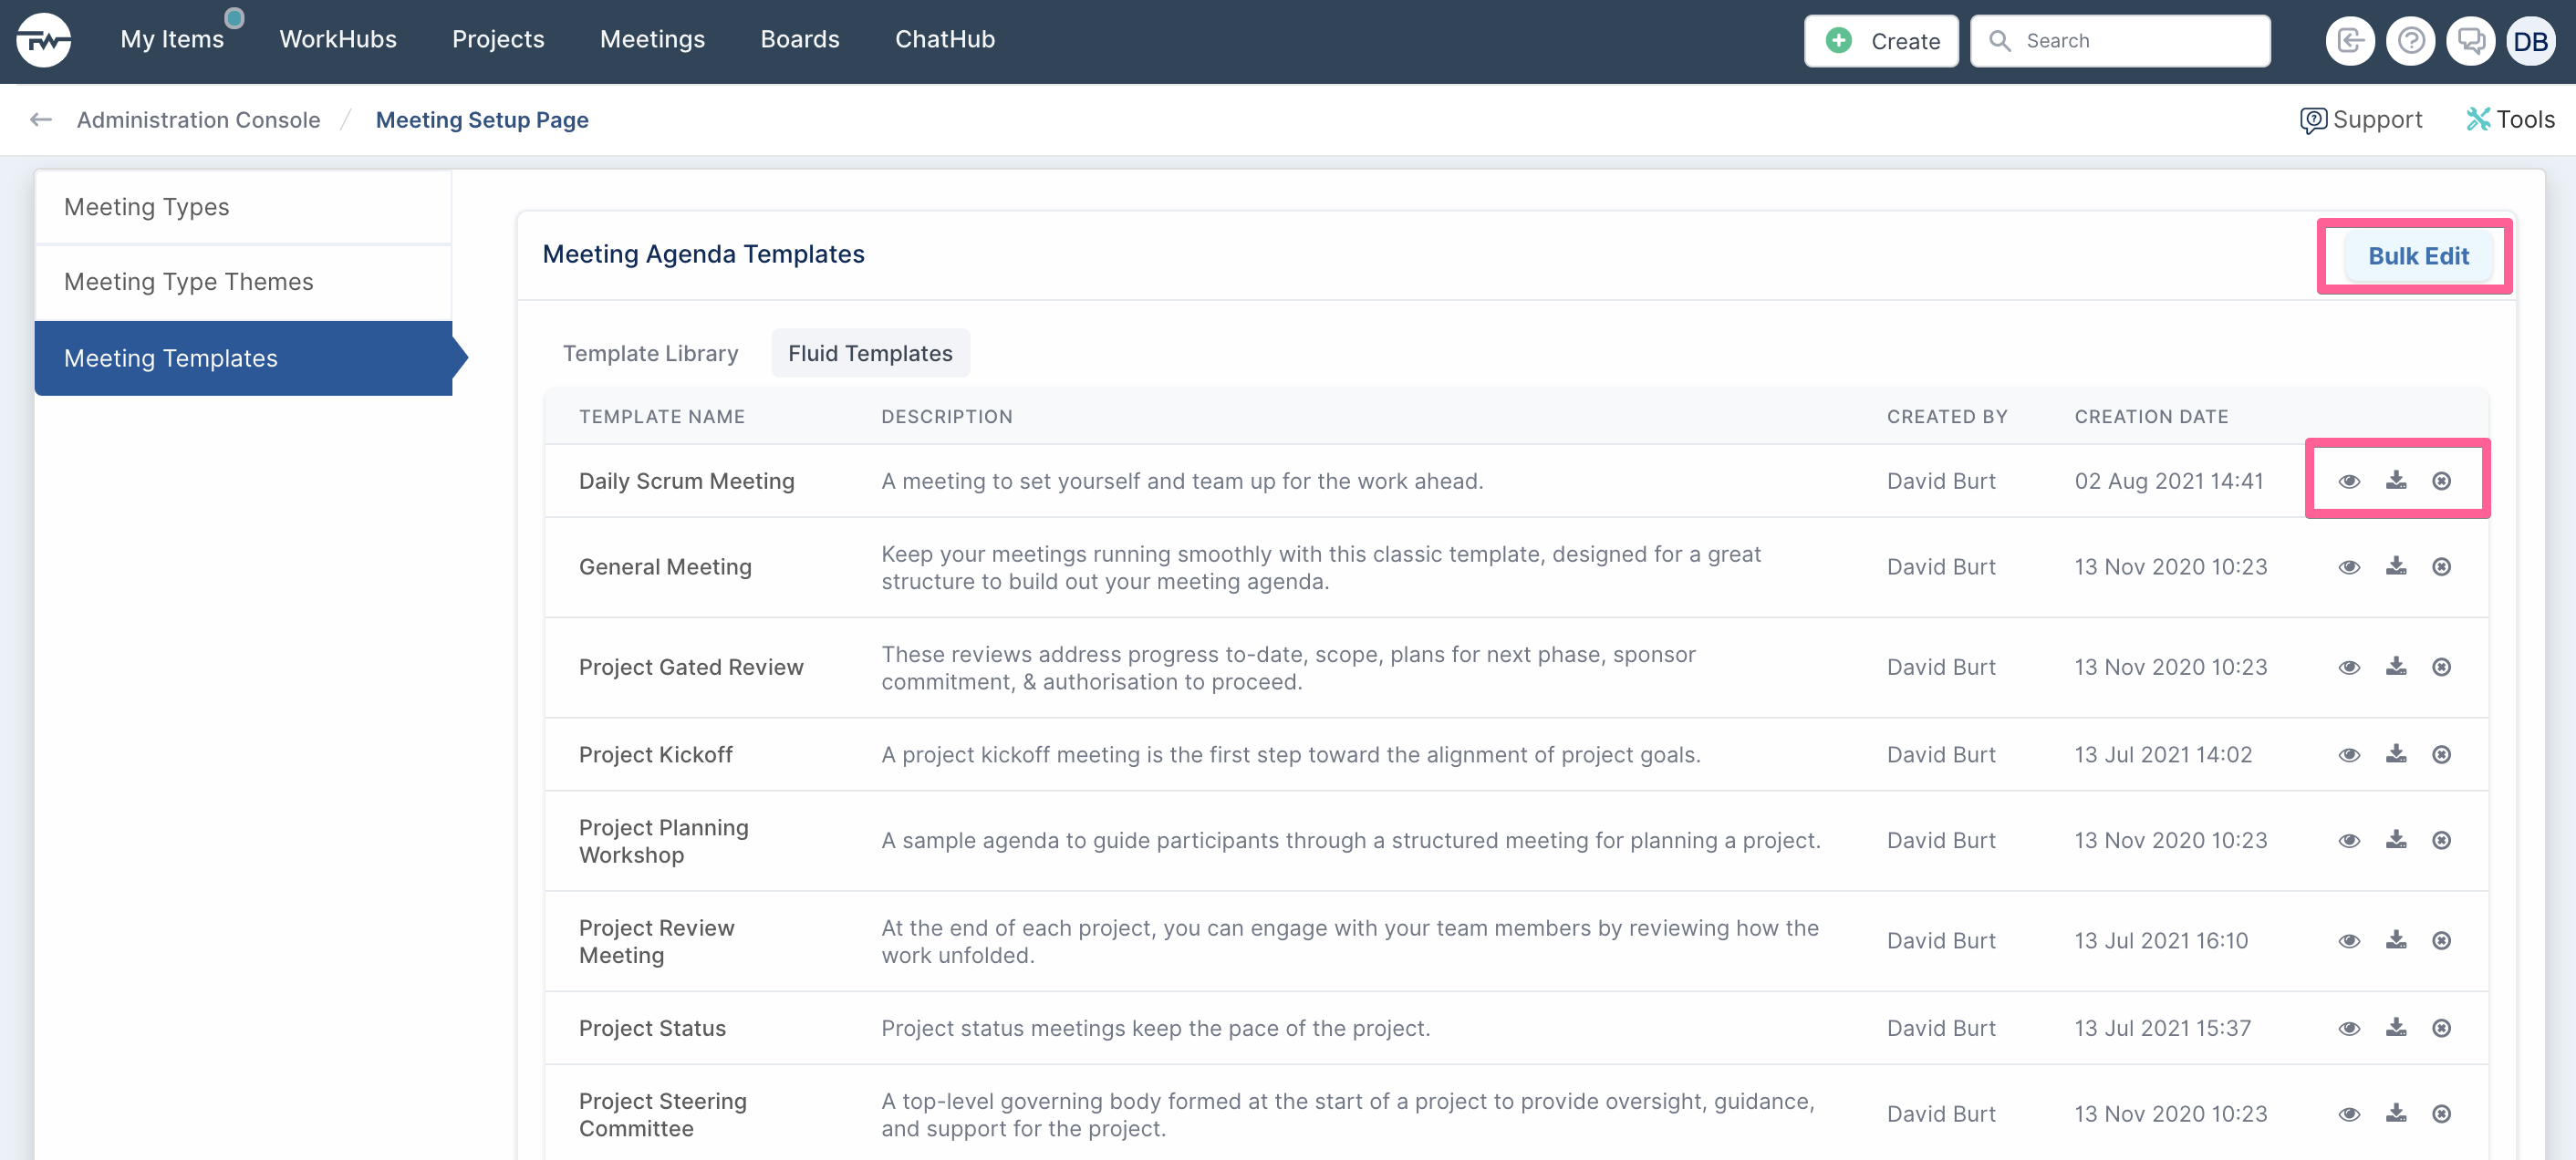Go back using the breadcrumb arrow
The width and height of the screenshot is (2576, 1160).
pyautogui.click(x=41, y=120)
